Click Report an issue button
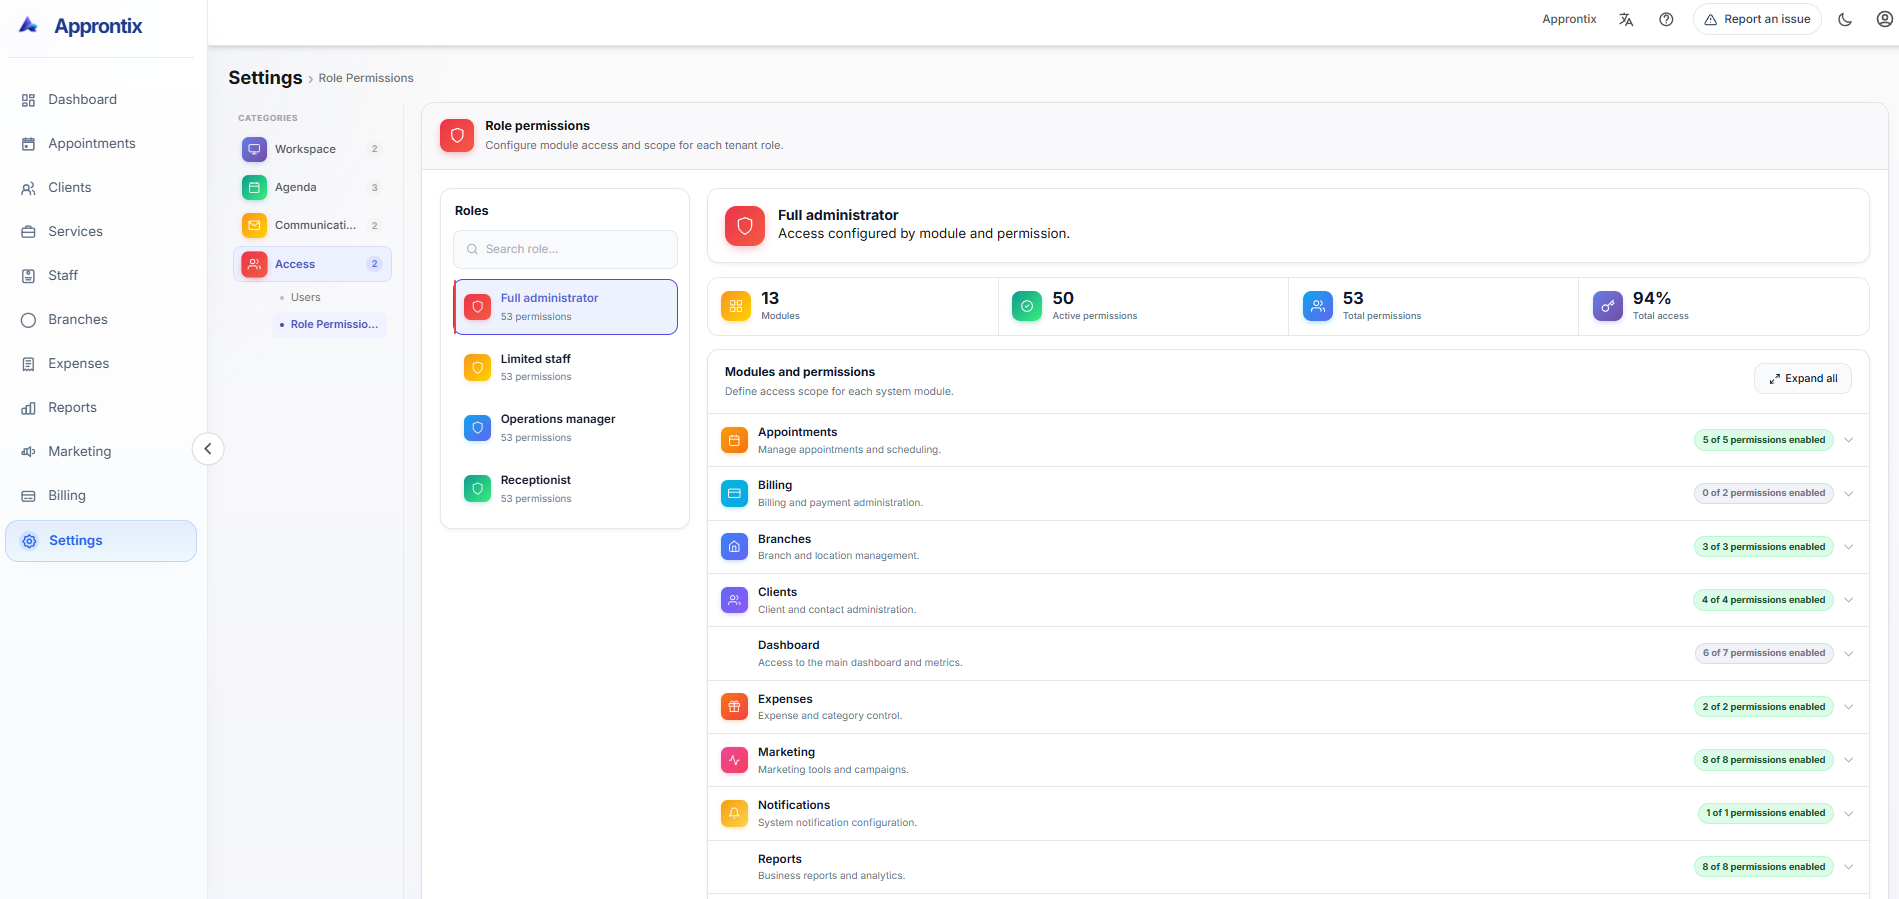This screenshot has height=899, width=1899. click(1757, 19)
